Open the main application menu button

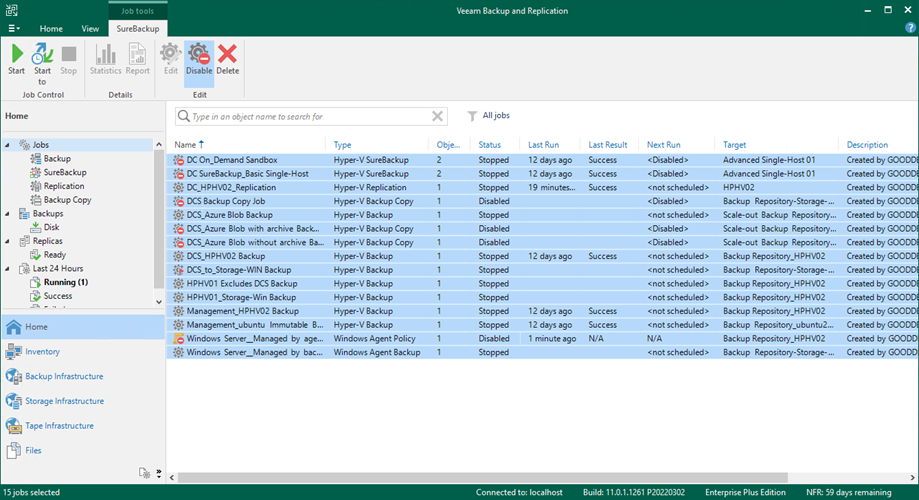pyautogui.click(x=13, y=28)
